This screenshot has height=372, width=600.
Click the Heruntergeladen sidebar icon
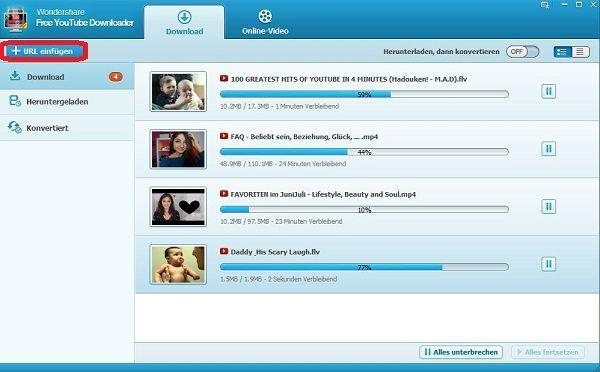pos(15,101)
